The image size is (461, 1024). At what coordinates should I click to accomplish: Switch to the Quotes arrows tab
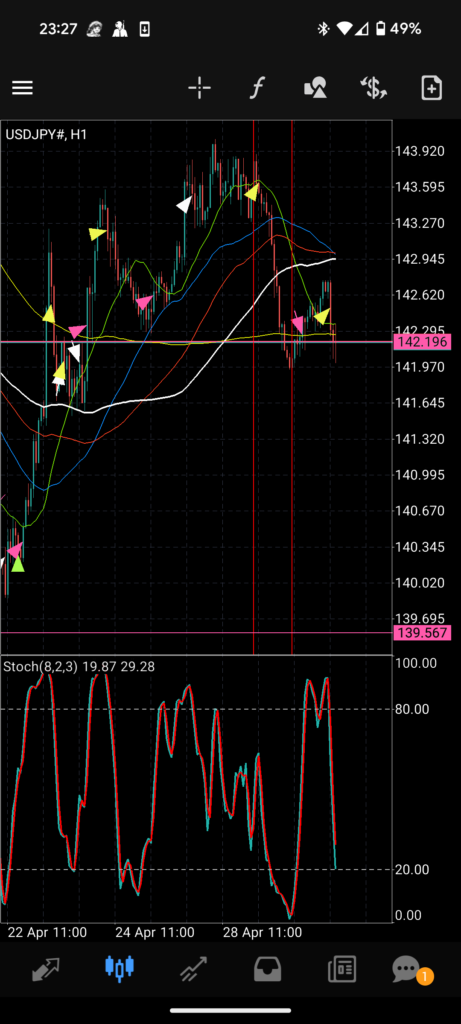pos(46,969)
